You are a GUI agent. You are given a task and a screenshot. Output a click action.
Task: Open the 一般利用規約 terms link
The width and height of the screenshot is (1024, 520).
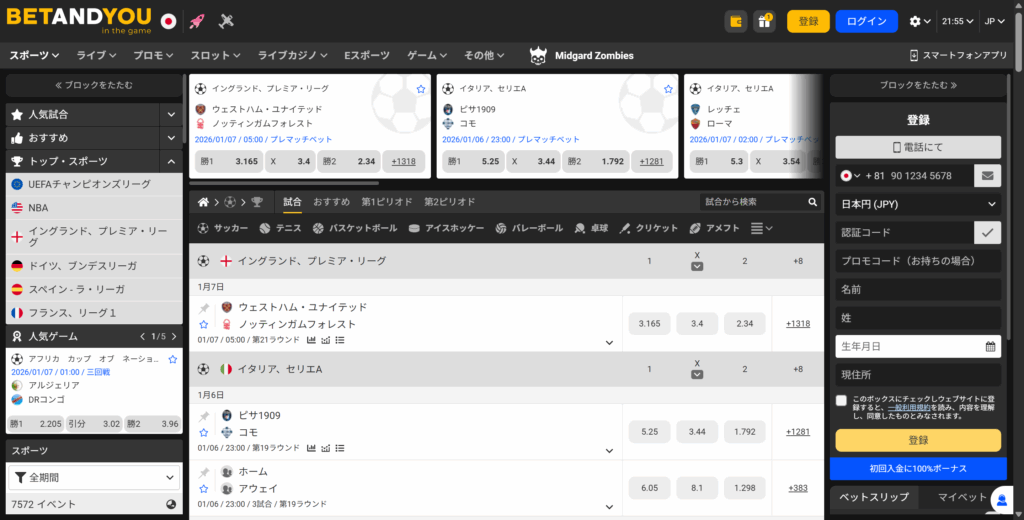tap(909, 407)
